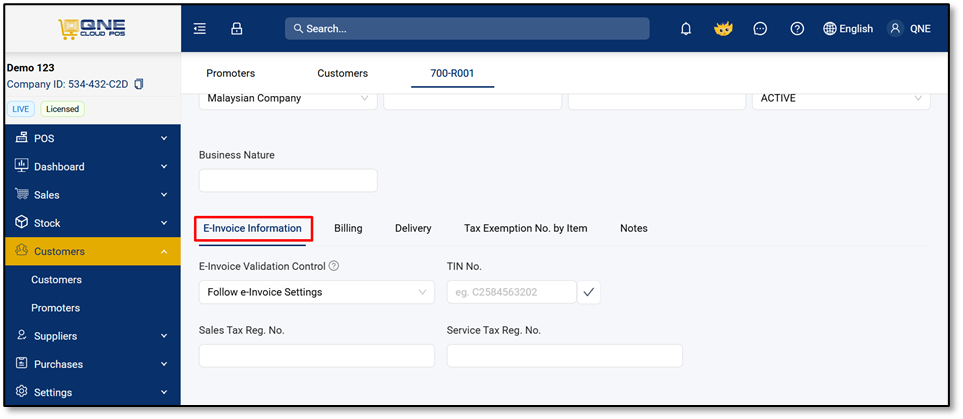Click the Dashboard chart icon
The height and width of the screenshot is (419, 963).
coord(21,166)
